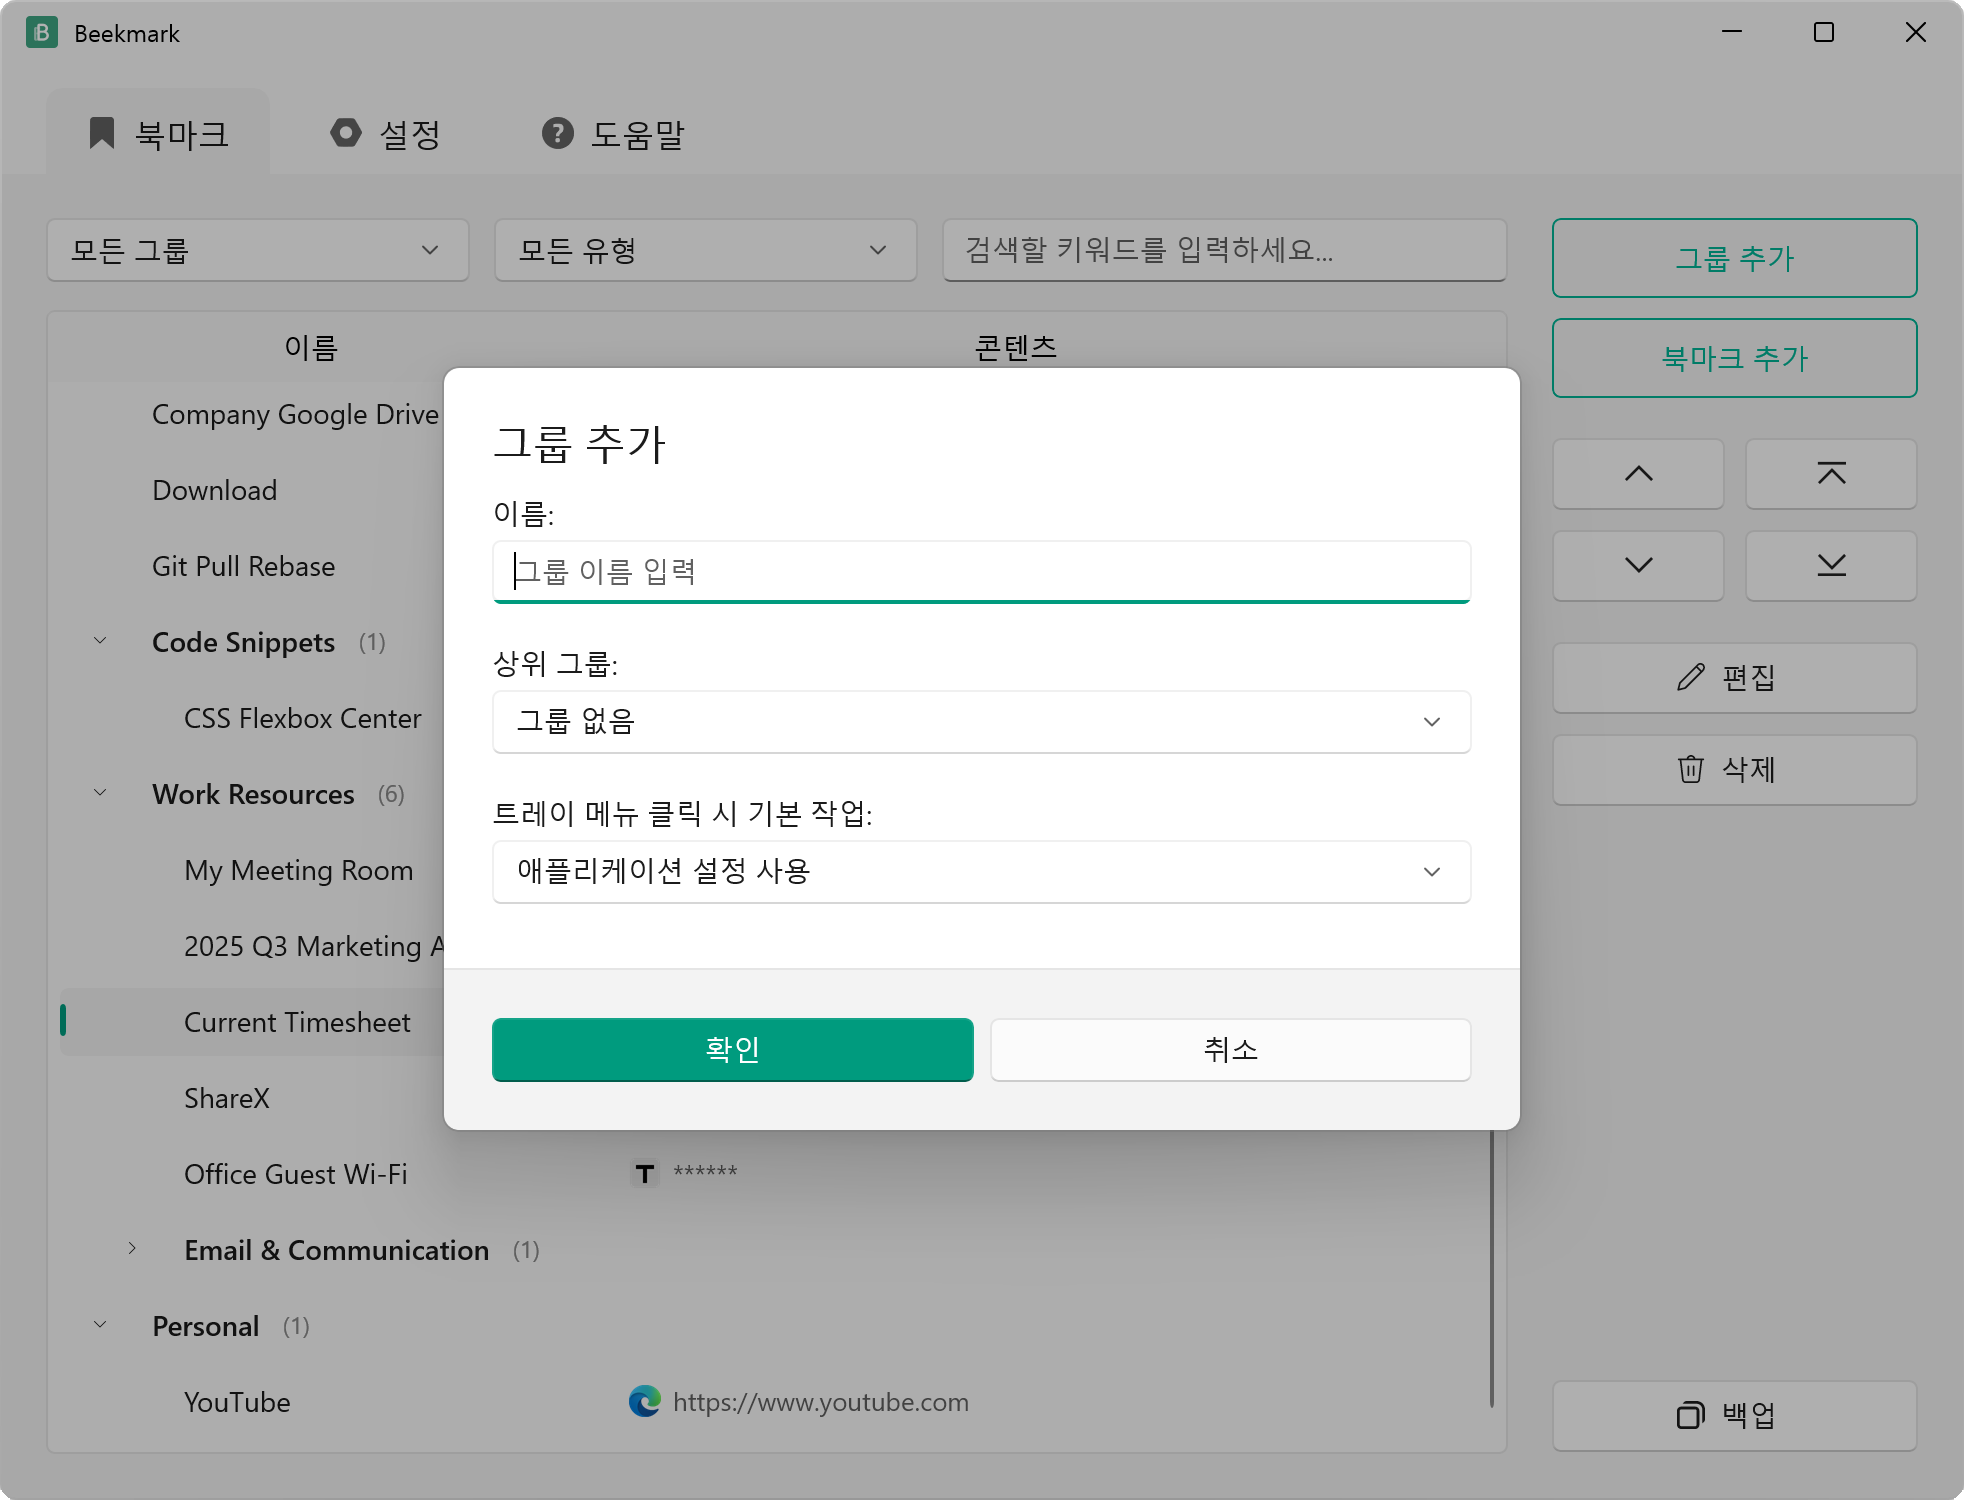Click the Personal group name
The height and width of the screenshot is (1500, 1964).
tap(206, 1326)
